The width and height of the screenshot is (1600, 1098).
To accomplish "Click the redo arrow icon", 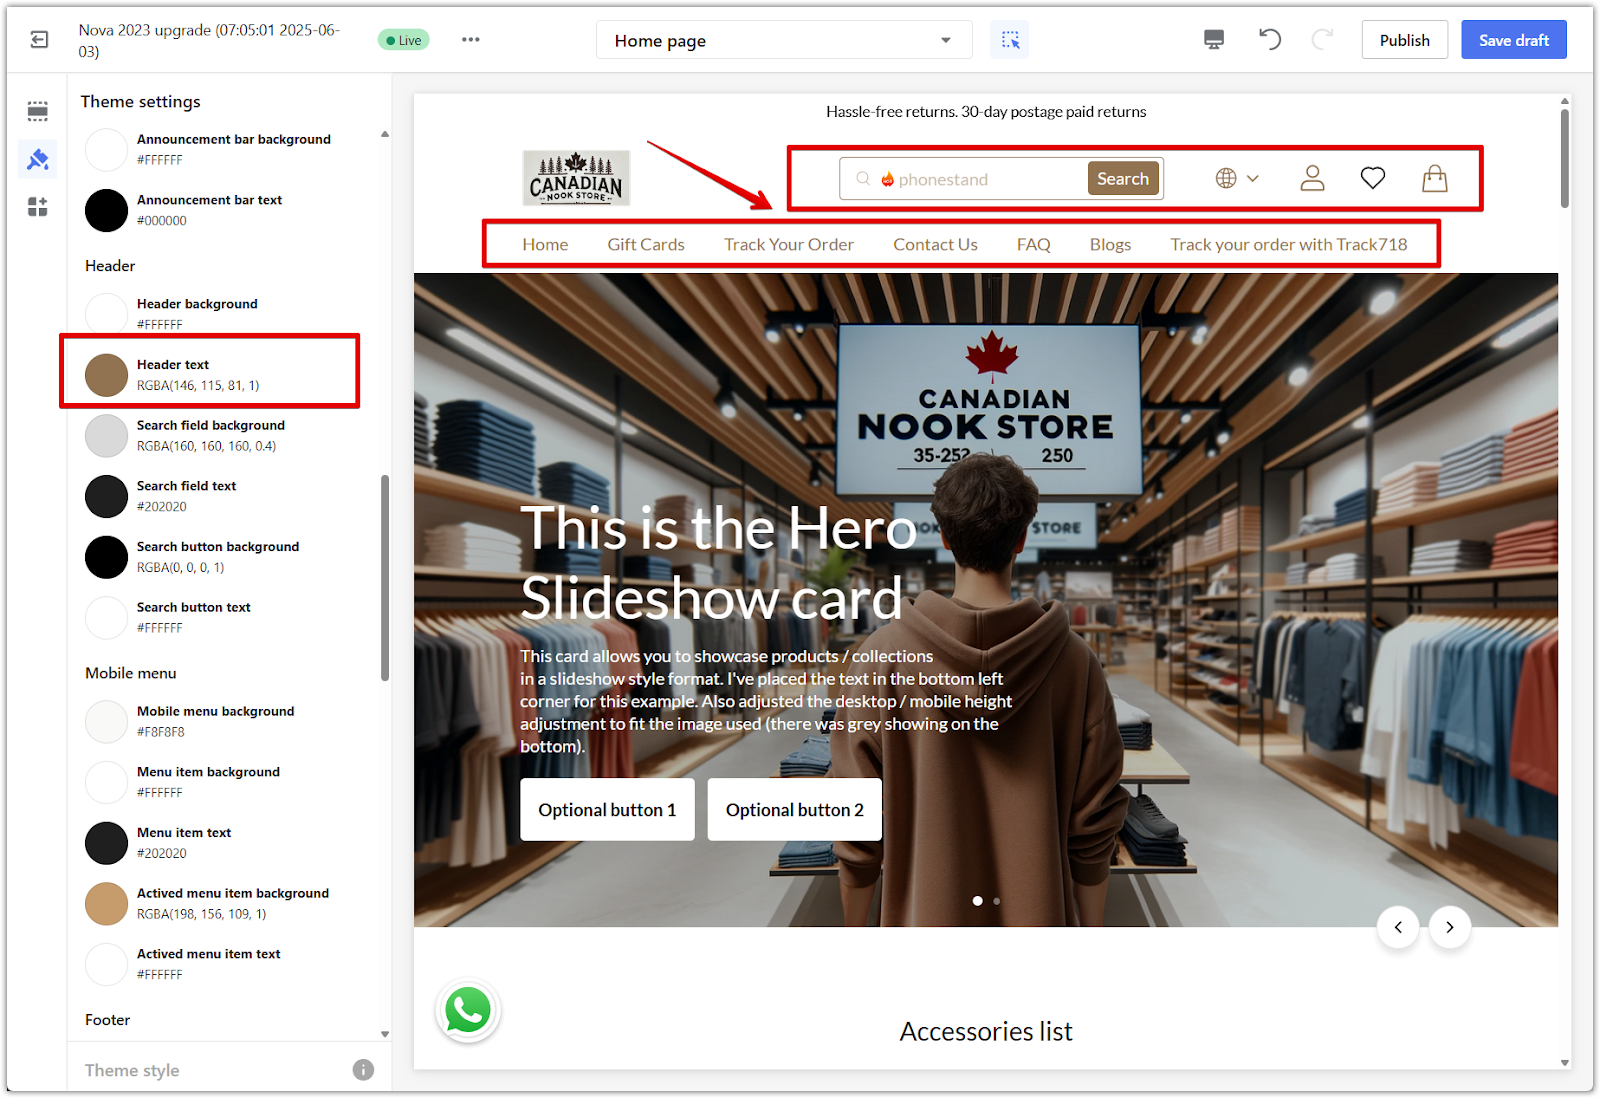I will click(x=1322, y=40).
